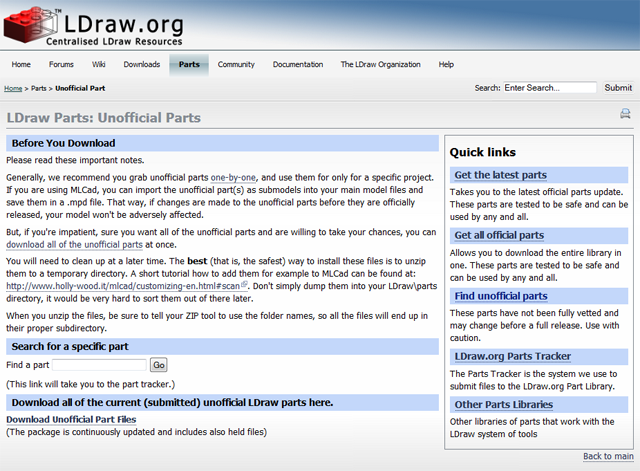
Task: Open the LDraw.org Parts Tracker quick link
Action: [513, 356]
